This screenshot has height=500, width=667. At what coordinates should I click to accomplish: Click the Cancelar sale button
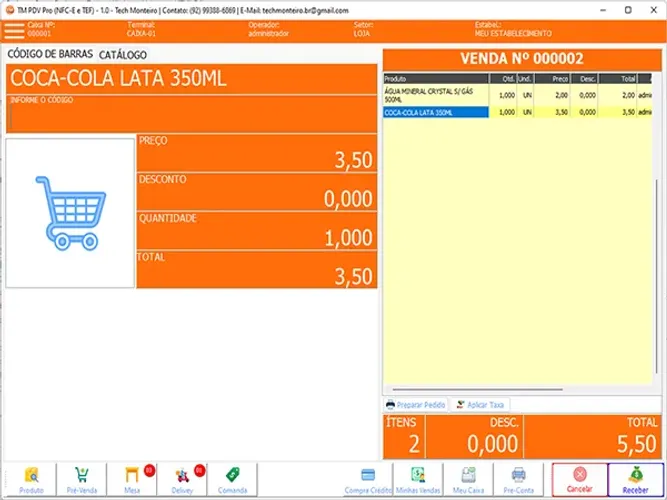click(580, 480)
